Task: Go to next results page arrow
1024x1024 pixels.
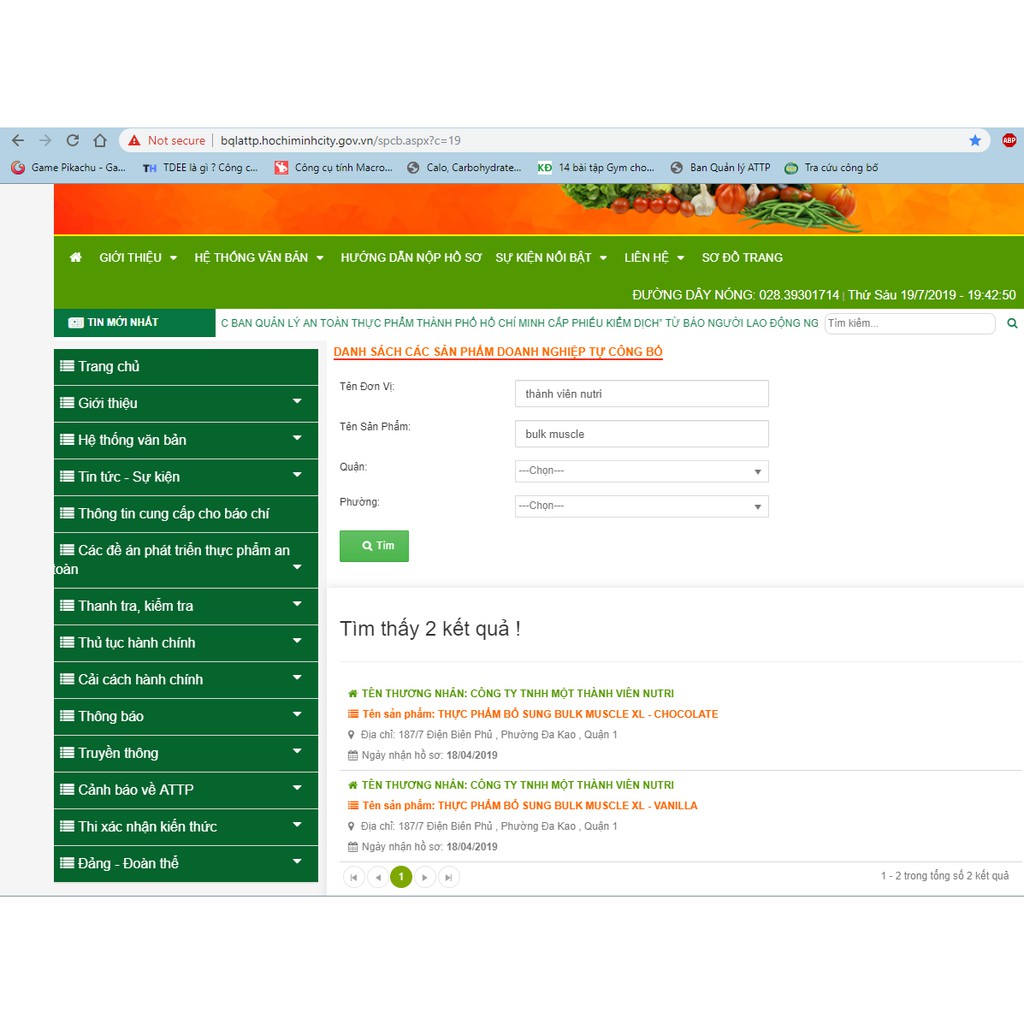Action: pyautogui.click(x=425, y=877)
